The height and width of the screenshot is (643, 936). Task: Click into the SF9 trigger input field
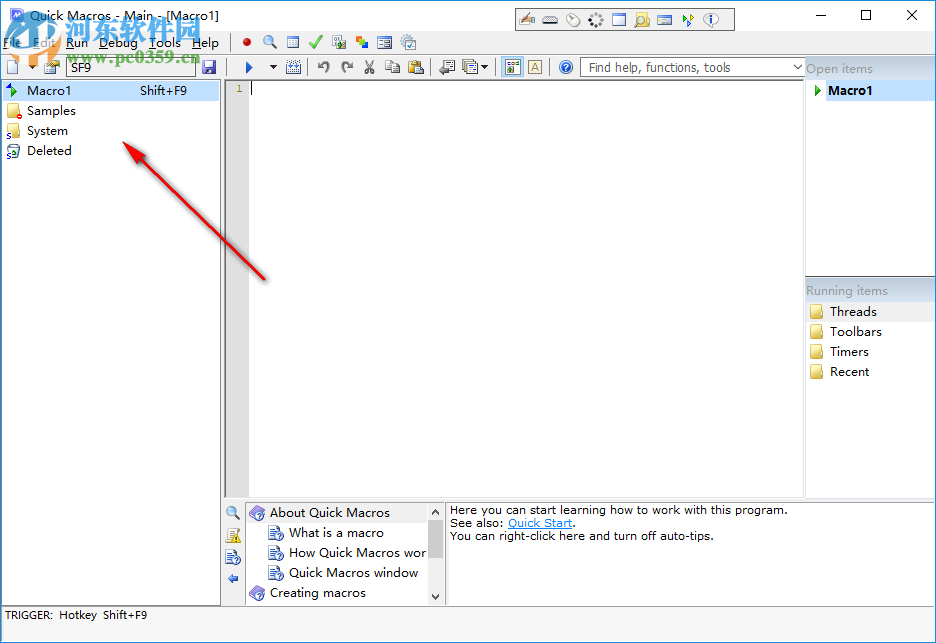point(131,67)
